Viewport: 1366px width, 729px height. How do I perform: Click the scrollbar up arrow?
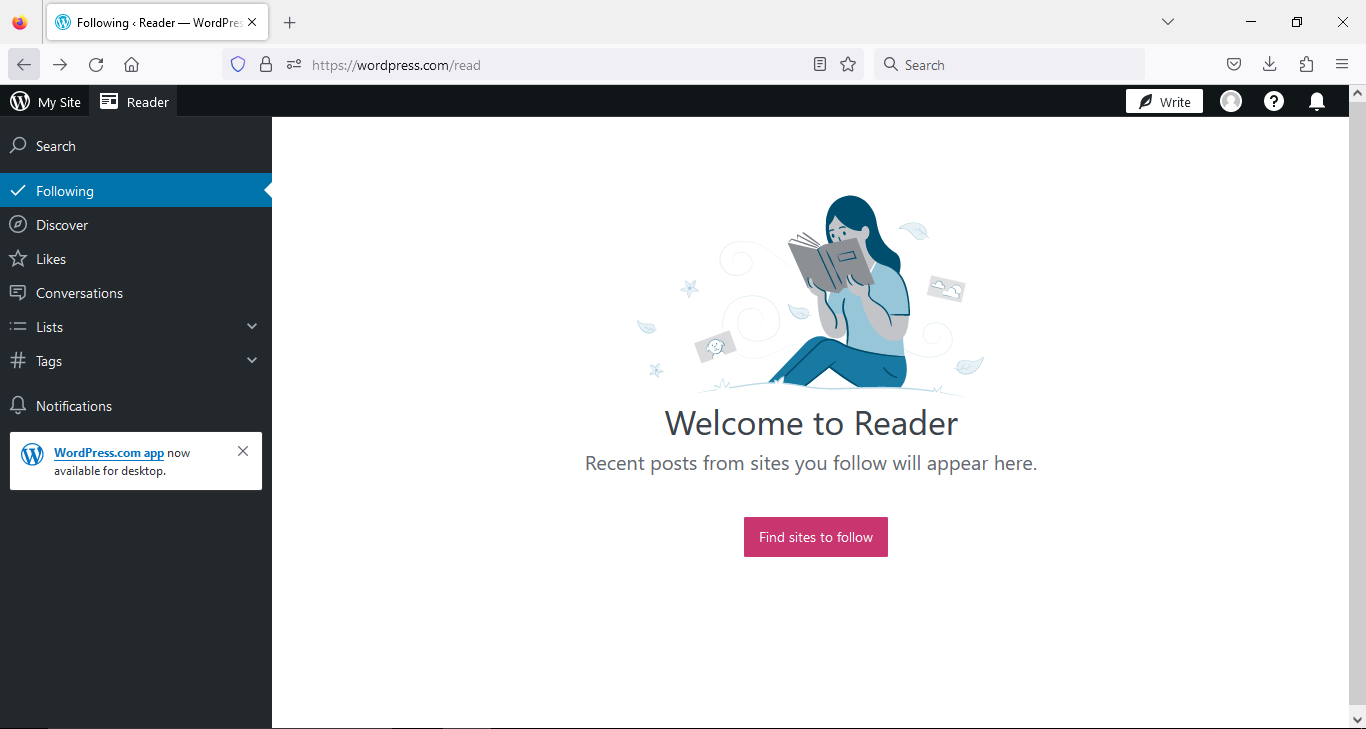click(x=1357, y=93)
